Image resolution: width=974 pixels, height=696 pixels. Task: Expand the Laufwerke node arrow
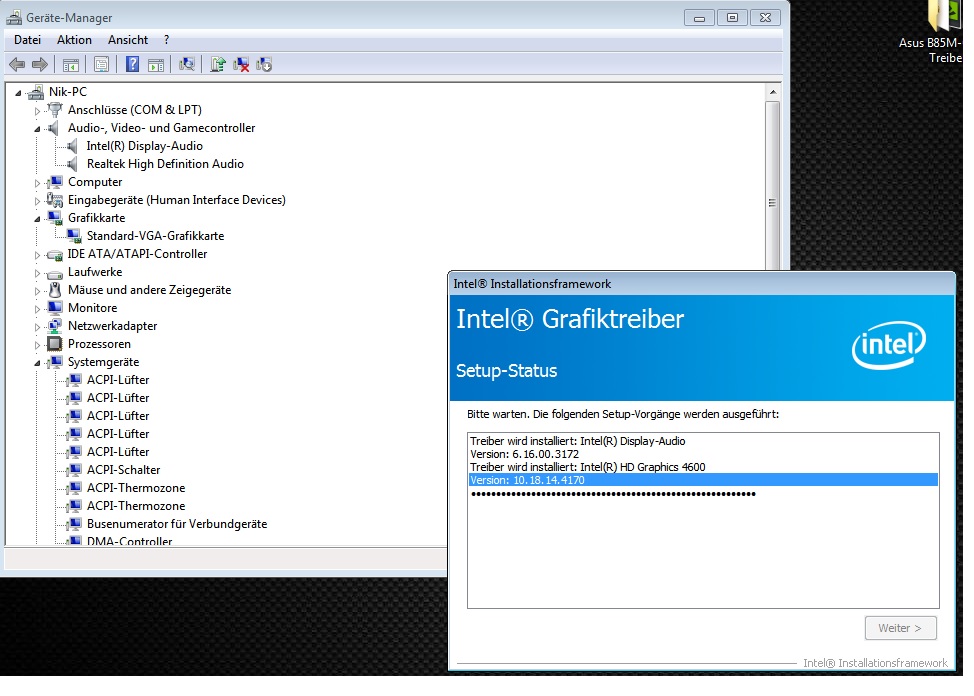[37, 273]
